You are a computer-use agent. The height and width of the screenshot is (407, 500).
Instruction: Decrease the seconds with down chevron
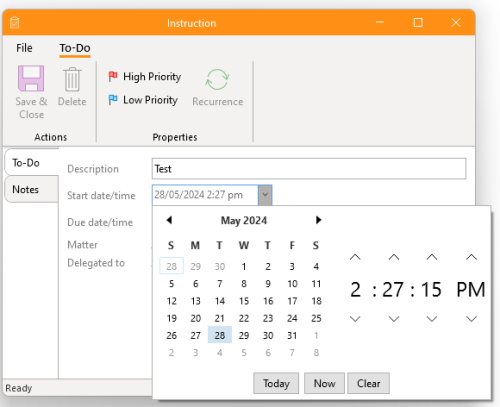point(432,319)
